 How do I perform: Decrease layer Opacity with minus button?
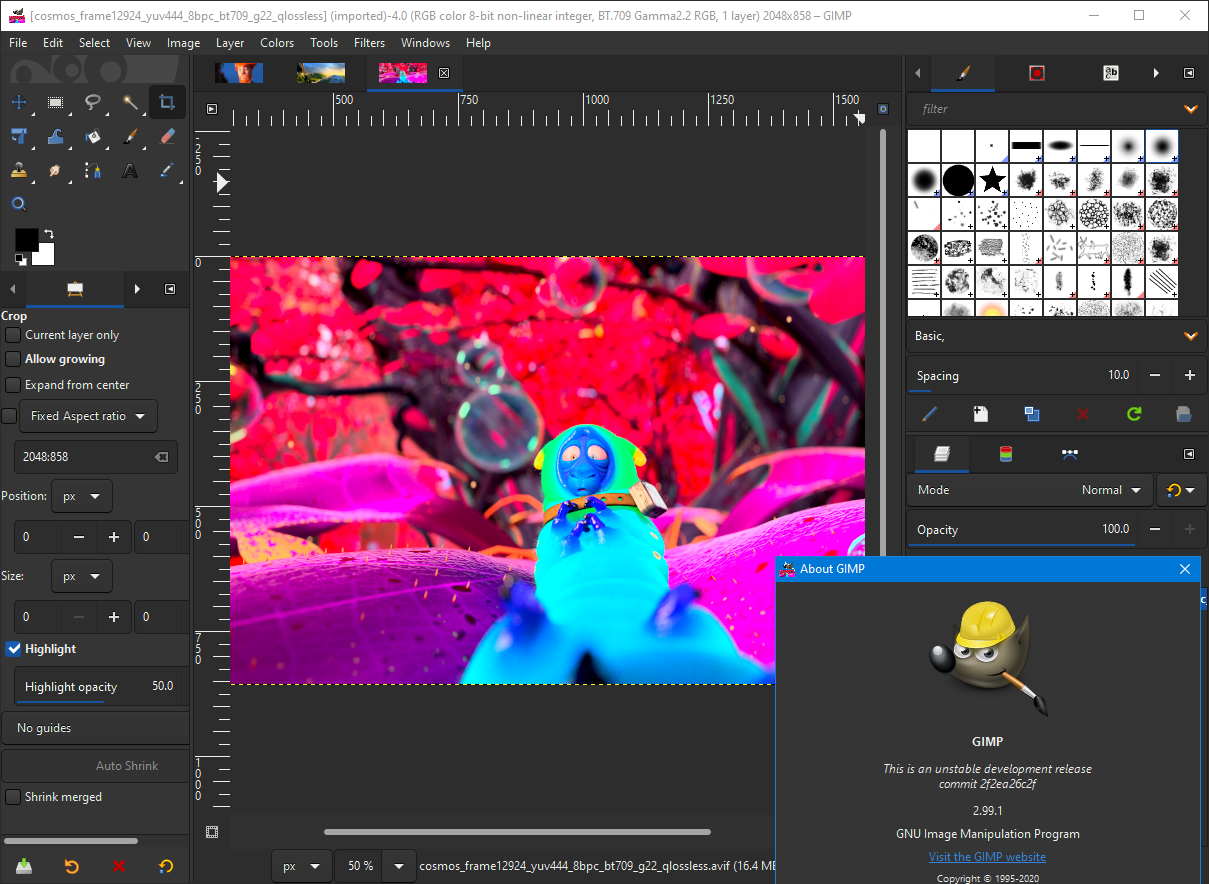point(1155,530)
